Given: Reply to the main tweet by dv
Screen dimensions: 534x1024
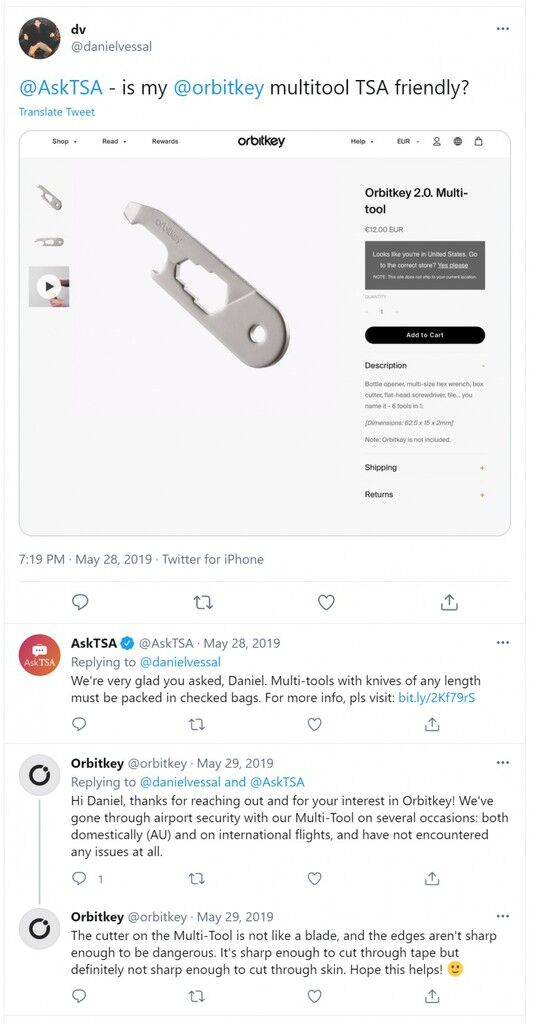Looking at the screenshot, I should point(80,602).
